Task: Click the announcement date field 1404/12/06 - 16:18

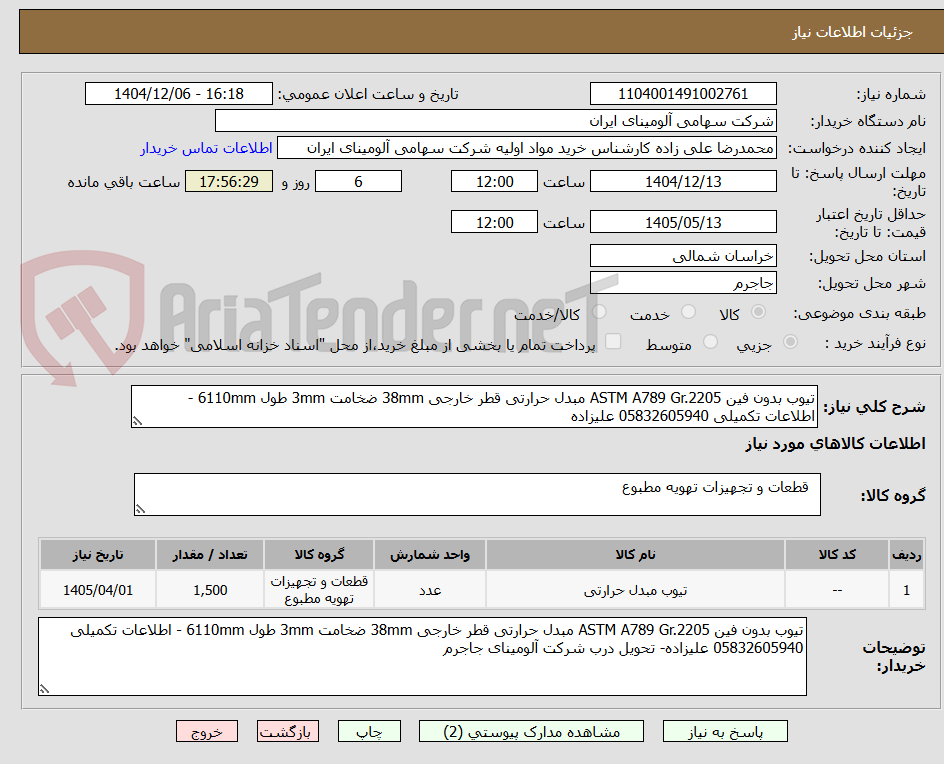Action: [x=179, y=94]
